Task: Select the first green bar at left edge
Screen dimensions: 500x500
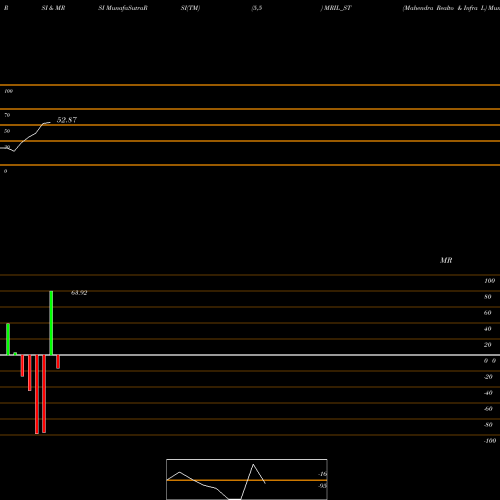Action: point(8,339)
